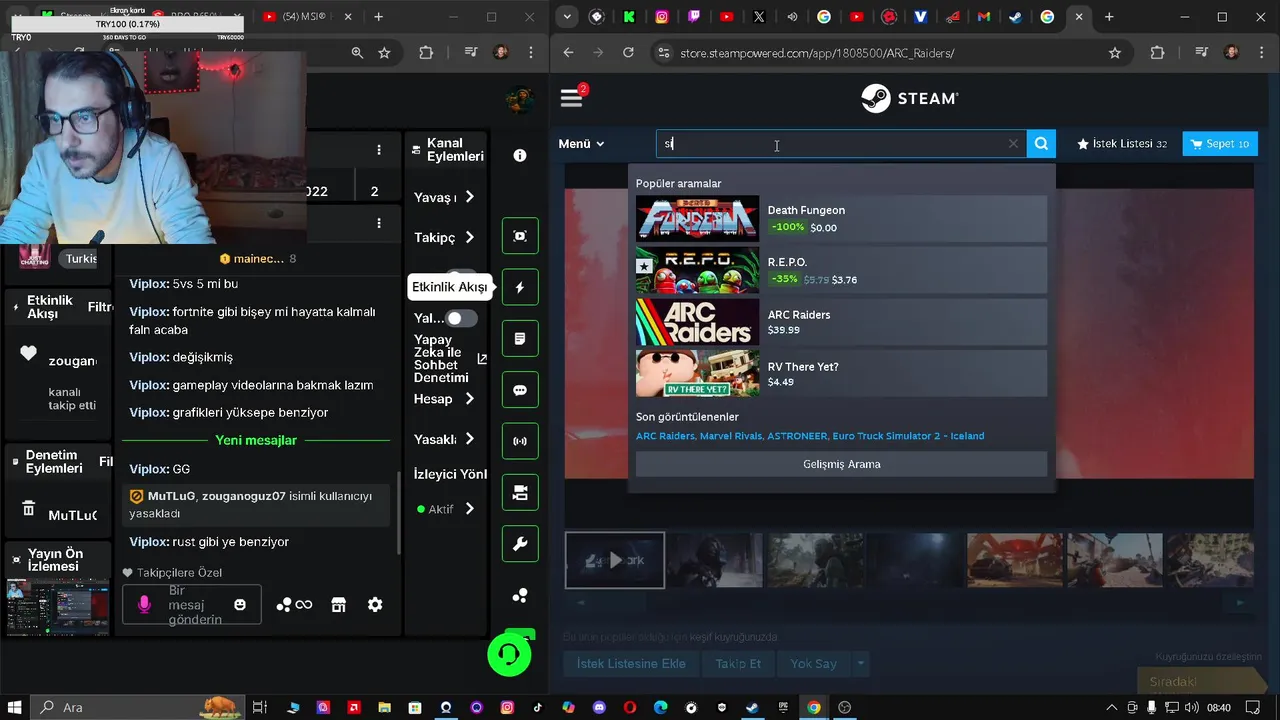
Task: Open recently viewed ARC Raiders, Marvel Rivals link
Action: 810,436
